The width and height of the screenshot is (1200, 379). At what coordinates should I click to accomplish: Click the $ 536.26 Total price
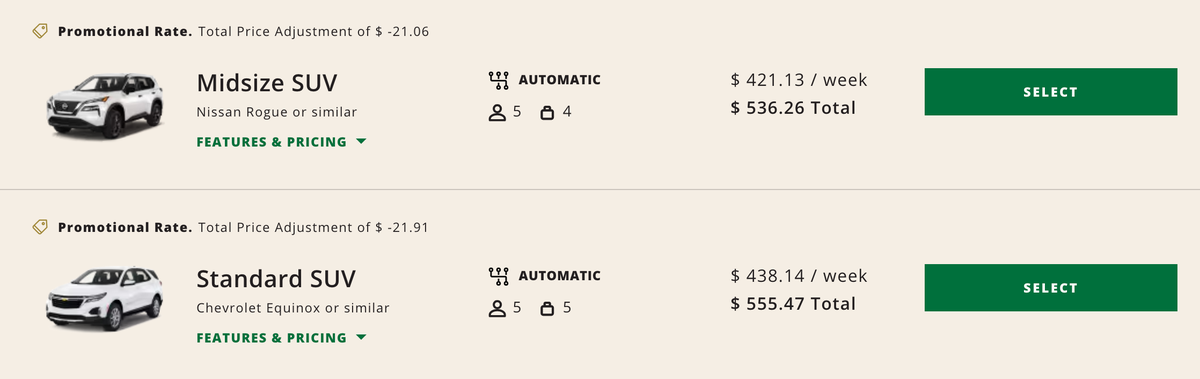pyautogui.click(x=793, y=108)
